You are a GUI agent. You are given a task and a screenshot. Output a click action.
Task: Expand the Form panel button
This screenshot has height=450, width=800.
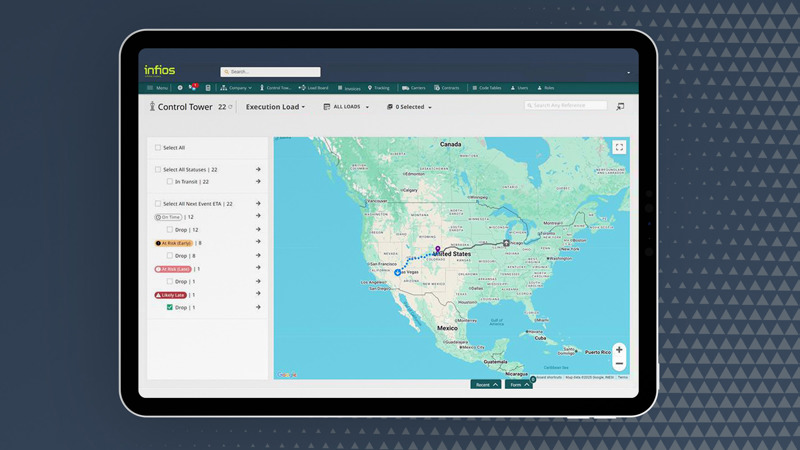click(518, 384)
